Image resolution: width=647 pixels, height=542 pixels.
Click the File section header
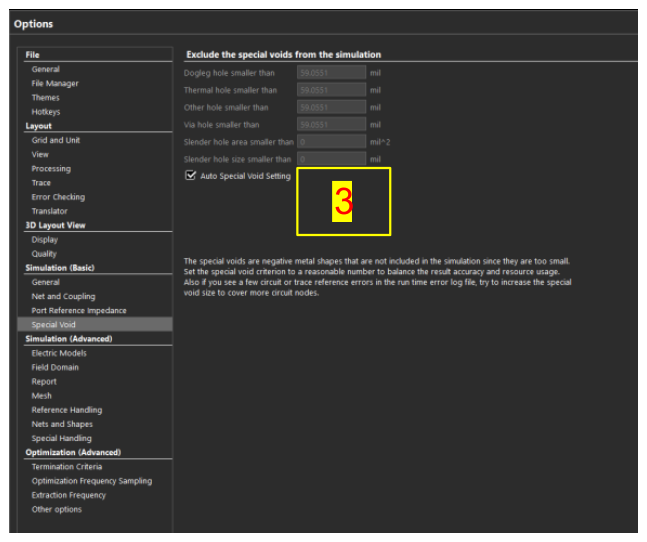(x=32, y=55)
